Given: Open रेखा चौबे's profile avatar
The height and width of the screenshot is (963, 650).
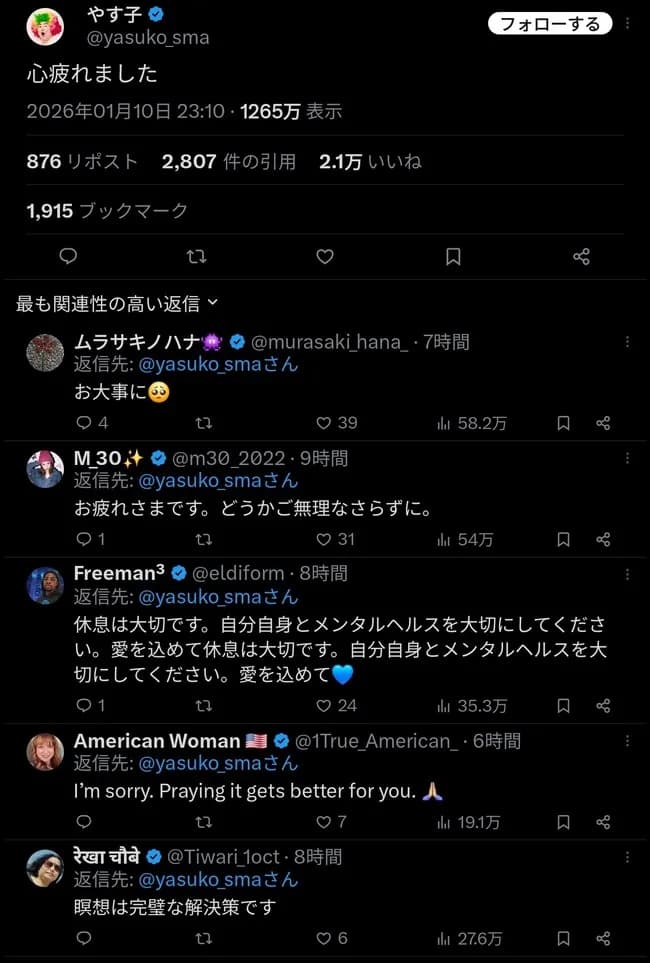Looking at the screenshot, I should pos(44,869).
